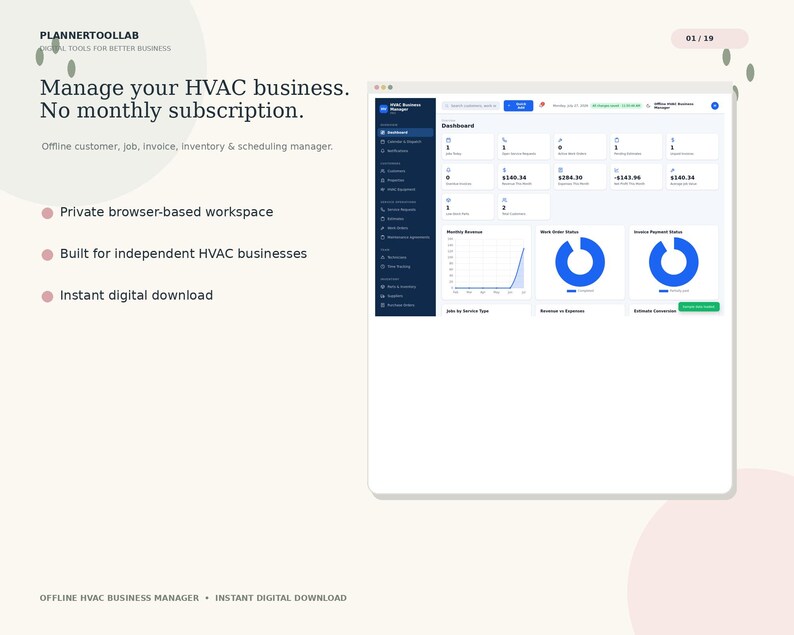Click the PLANNERTOOLLAB brand name

click(89, 35)
